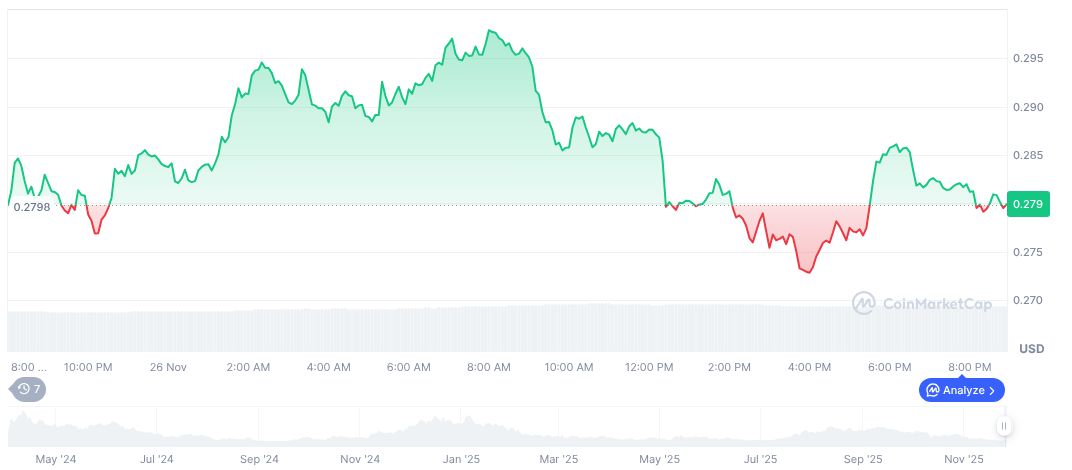Jump to May '24 on range navigator

coord(56,459)
